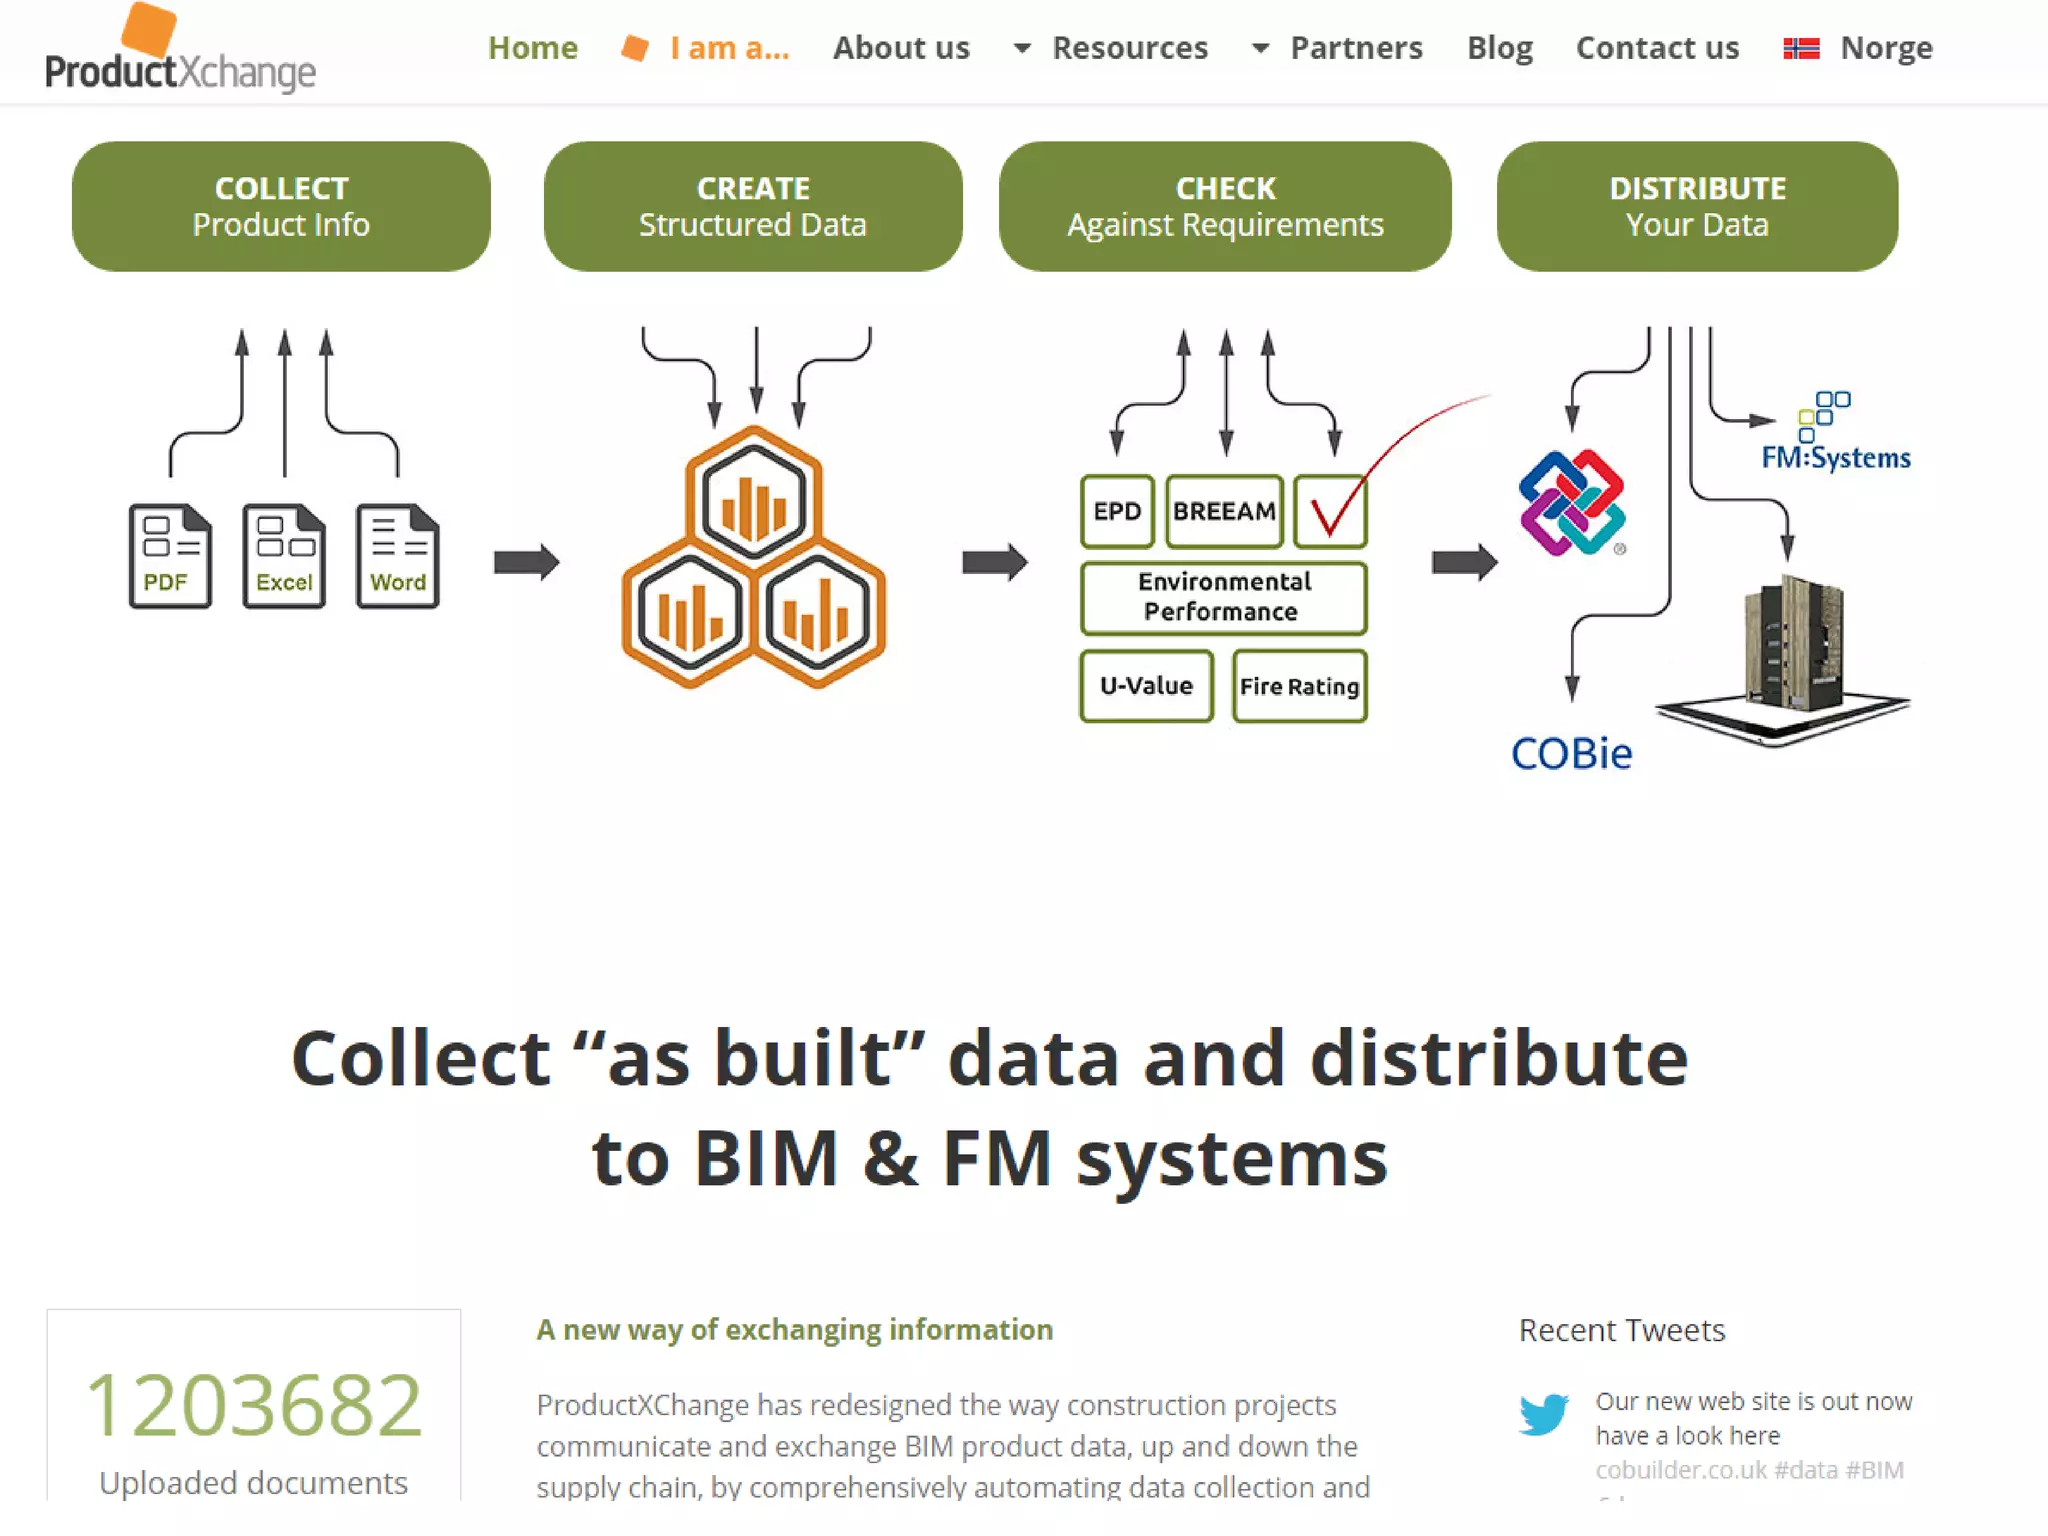2048x1536 pixels.
Task: Open the Blog menu item
Action: point(1499,48)
